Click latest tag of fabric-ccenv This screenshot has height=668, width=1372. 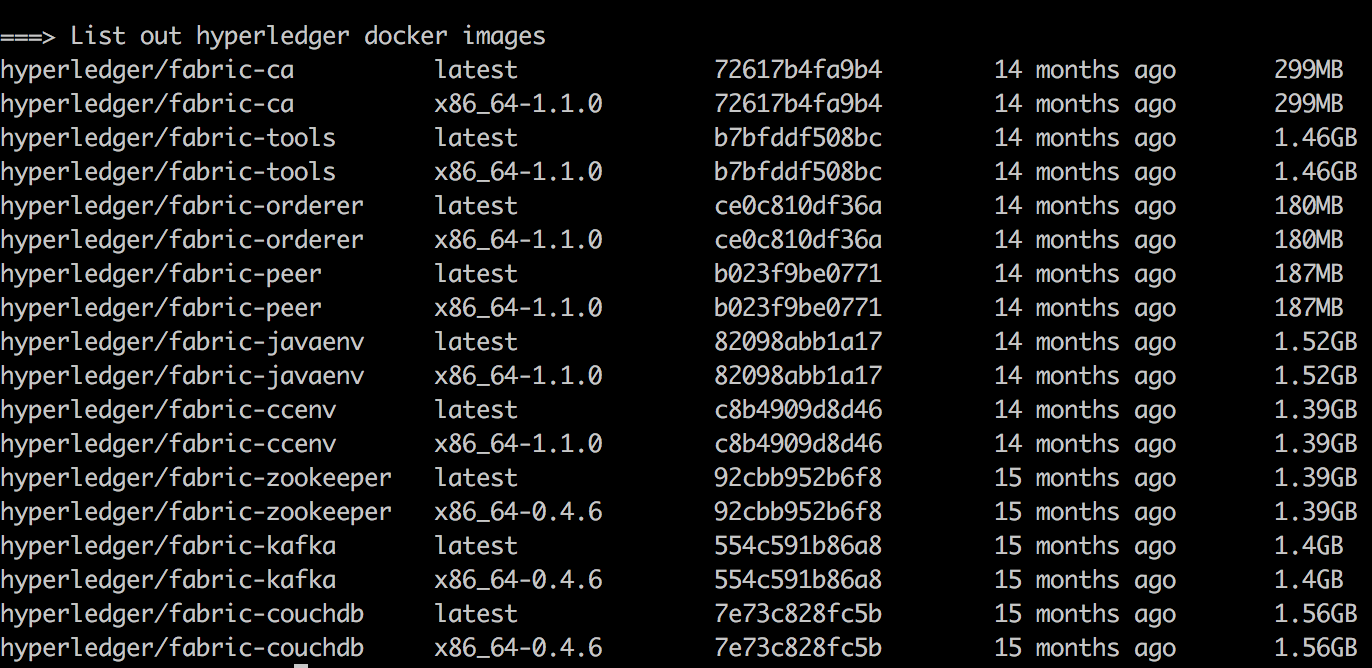[x=476, y=411]
